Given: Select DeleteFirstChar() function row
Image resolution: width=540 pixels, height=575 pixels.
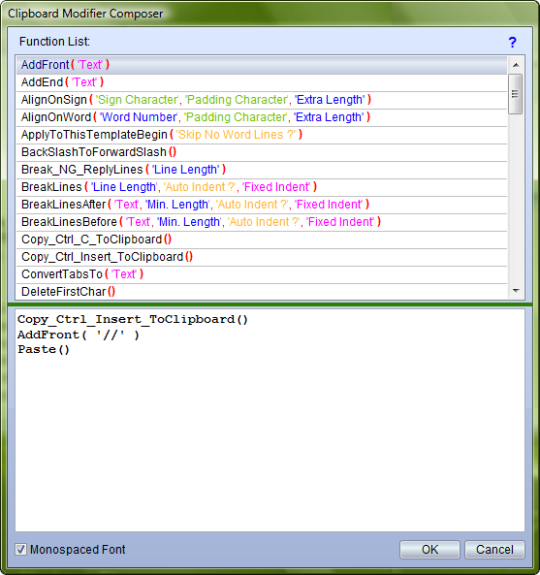Looking at the screenshot, I should tap(262, 292).
